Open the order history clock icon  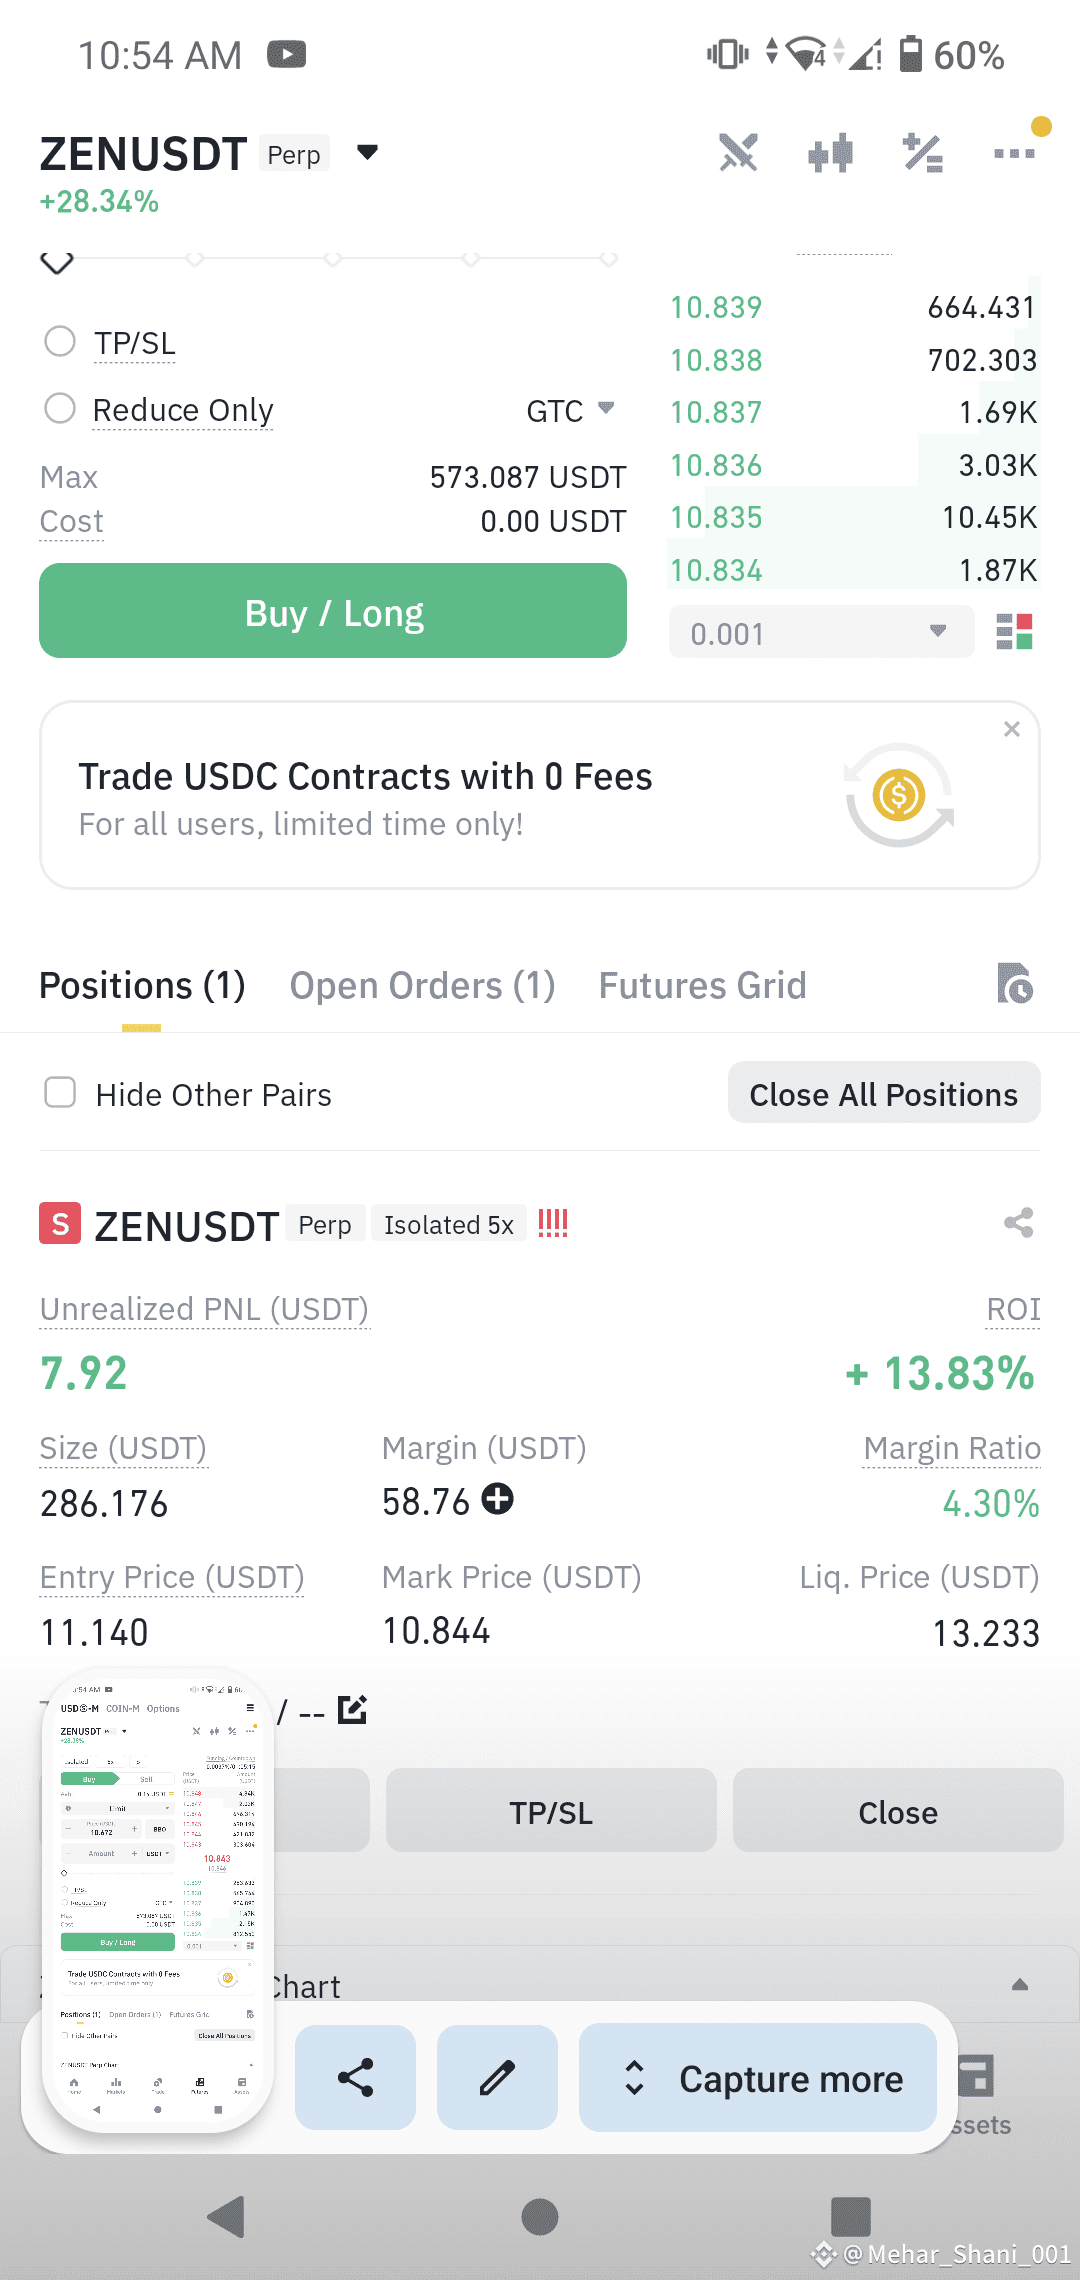coord(1015,984)
